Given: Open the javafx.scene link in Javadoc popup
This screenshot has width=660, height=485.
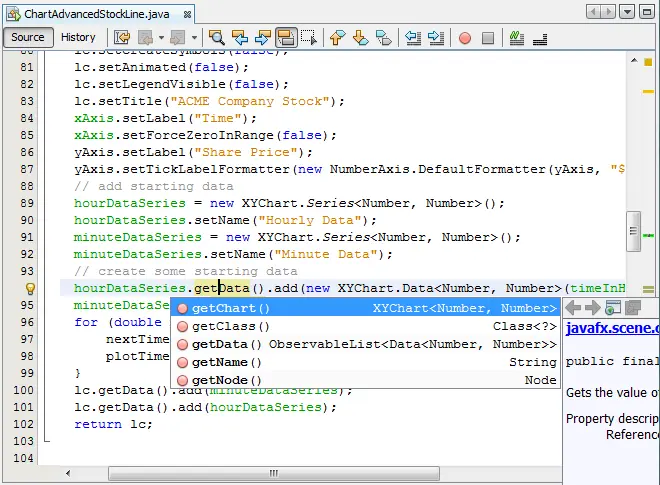Looking at the screenshot, I should [x=612, y=328].
